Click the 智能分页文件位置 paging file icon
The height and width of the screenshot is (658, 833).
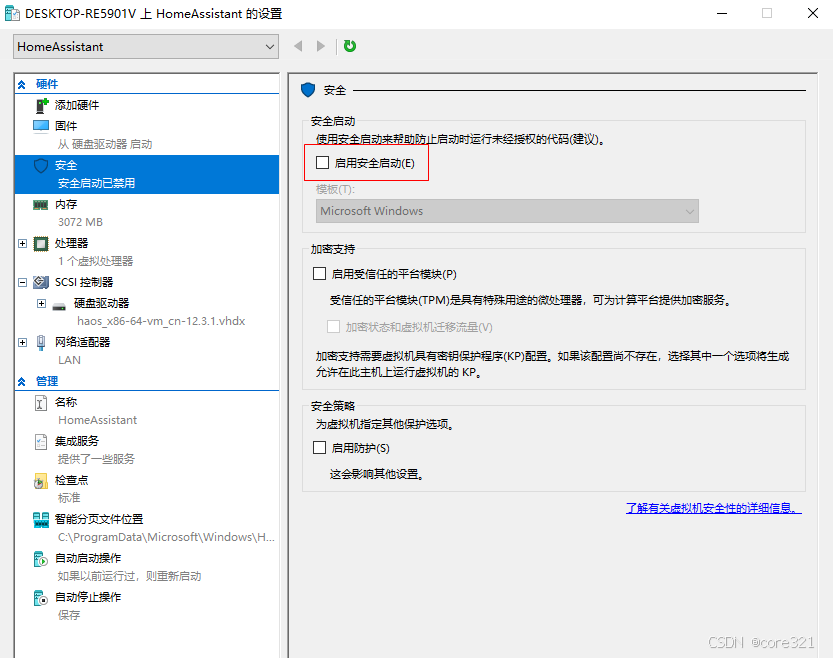(41, 519)
